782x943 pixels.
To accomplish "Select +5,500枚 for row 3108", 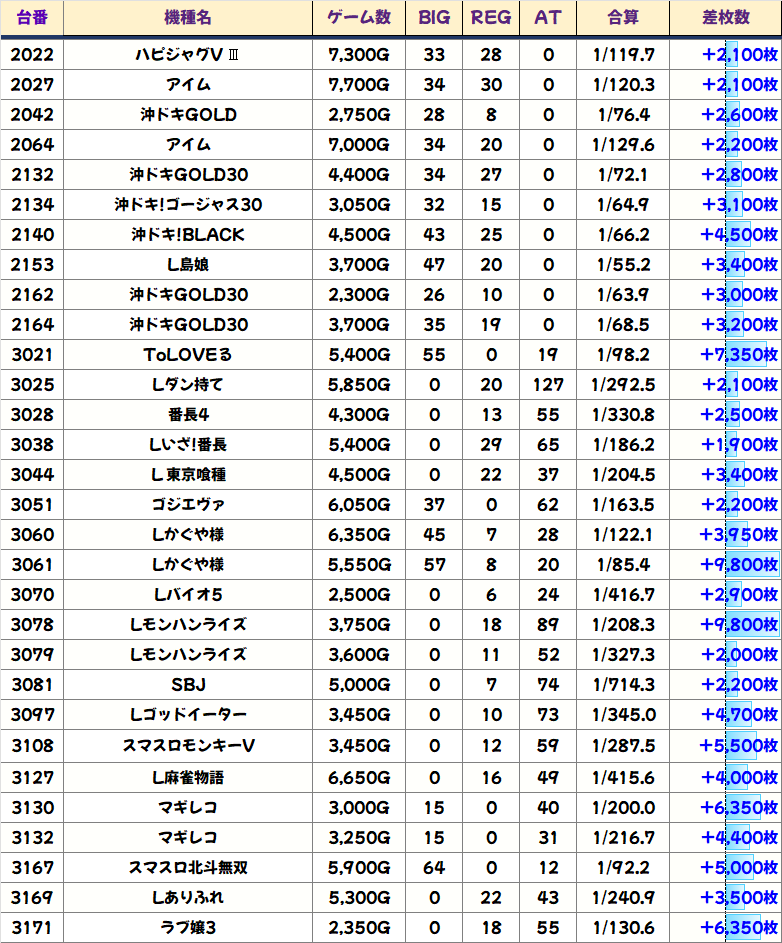I will tap(739, 746).
